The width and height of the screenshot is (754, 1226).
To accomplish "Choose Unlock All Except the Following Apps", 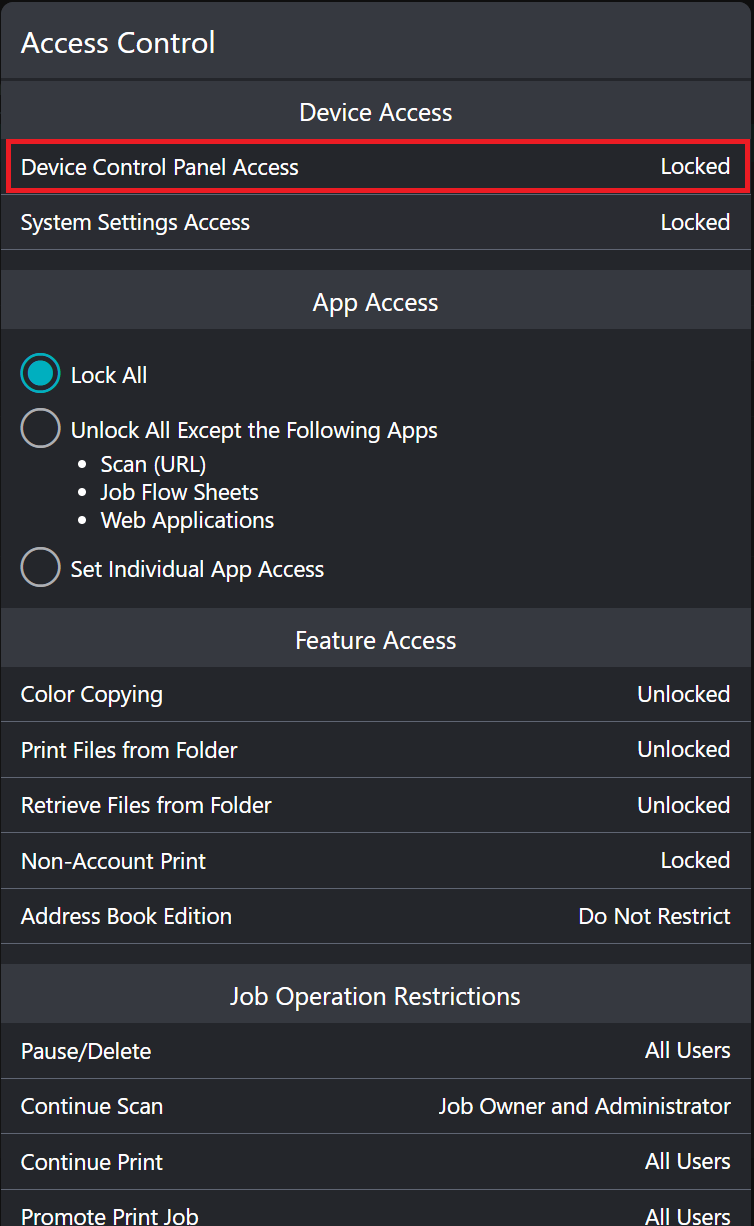I will pyautogui.click(x=41, y=430).
